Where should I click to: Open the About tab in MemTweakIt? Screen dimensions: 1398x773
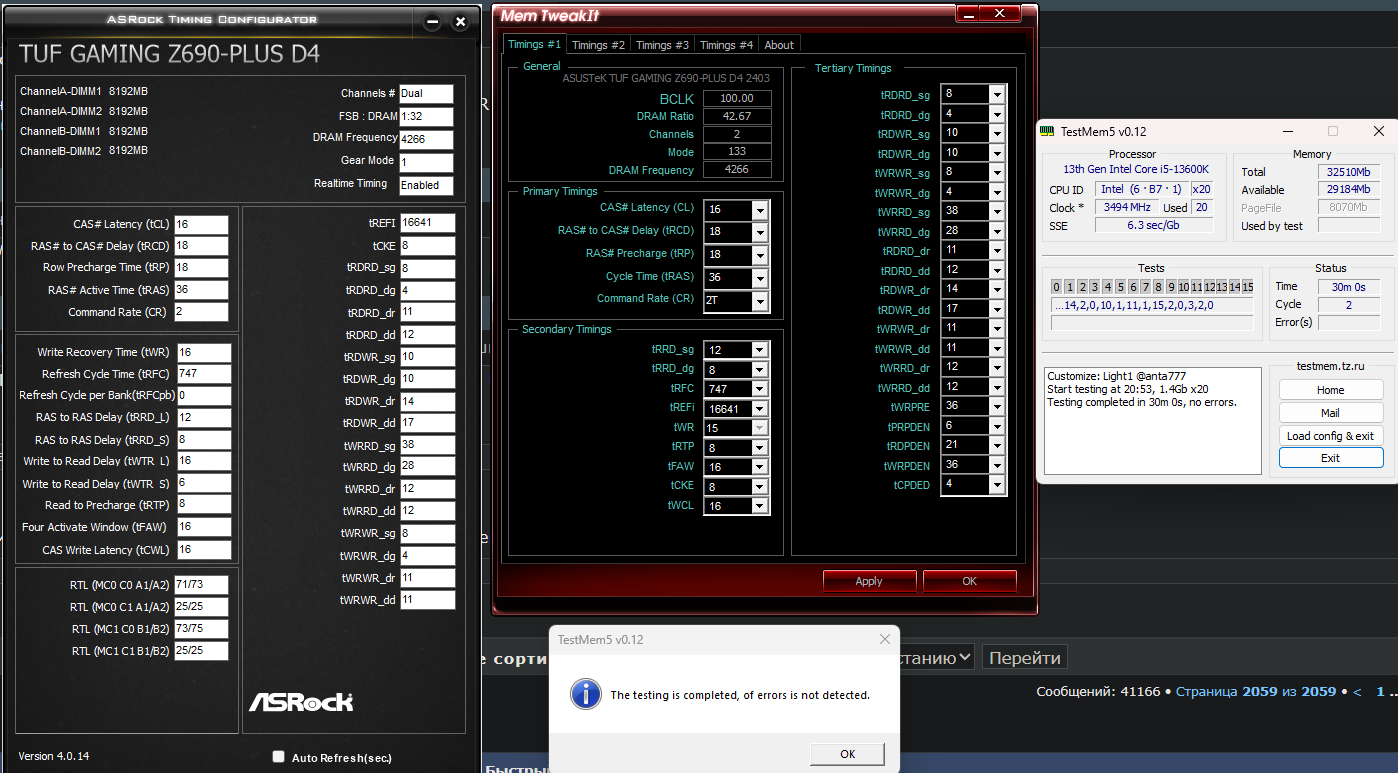point(779,45)
